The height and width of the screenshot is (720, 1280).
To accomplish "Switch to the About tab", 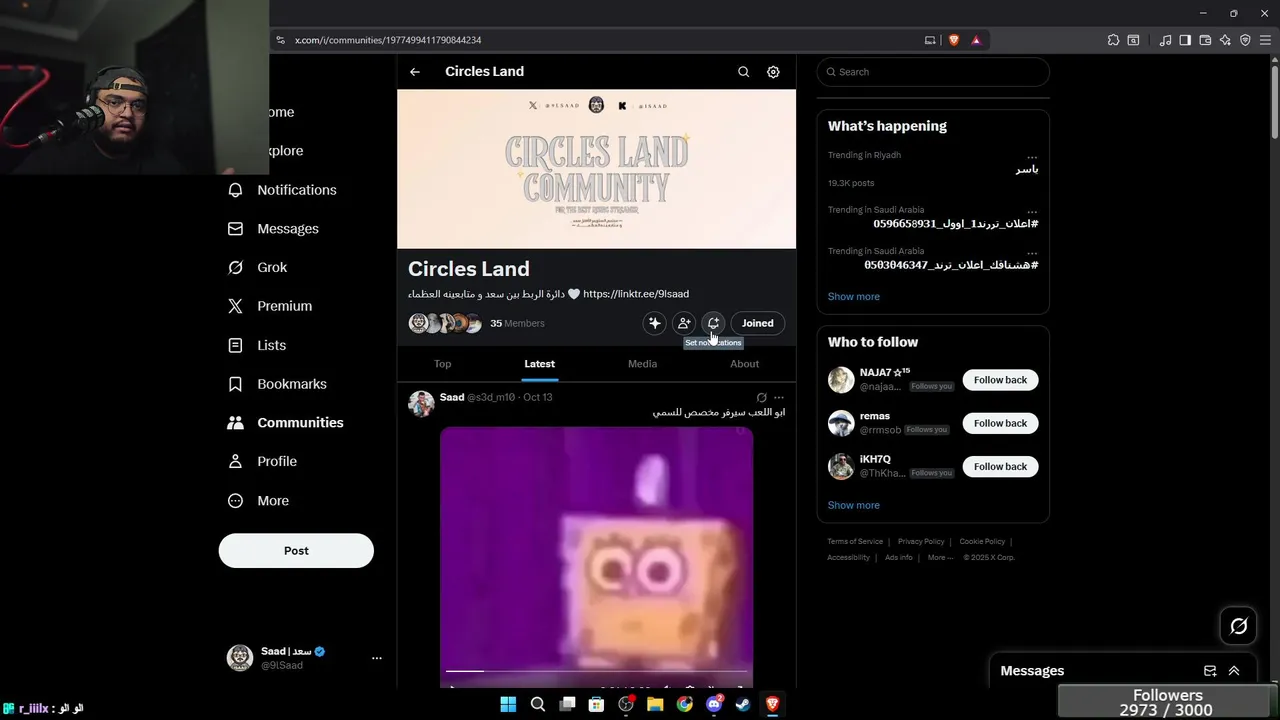I will (744, 364).
